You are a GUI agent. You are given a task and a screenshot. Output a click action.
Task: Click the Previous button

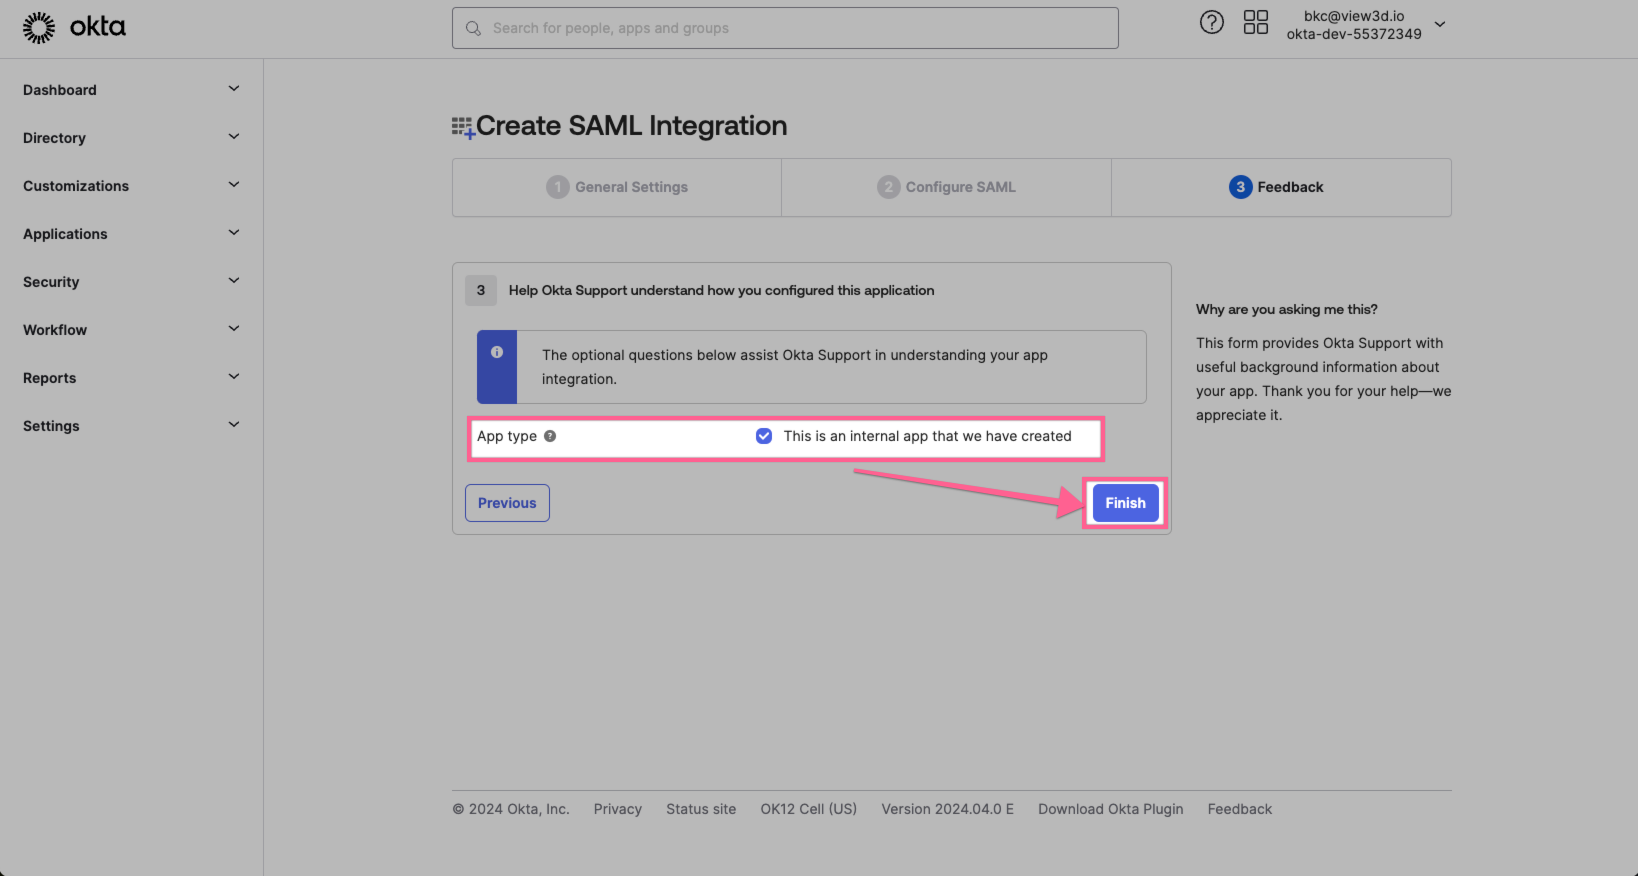click(x=507, y=503)
